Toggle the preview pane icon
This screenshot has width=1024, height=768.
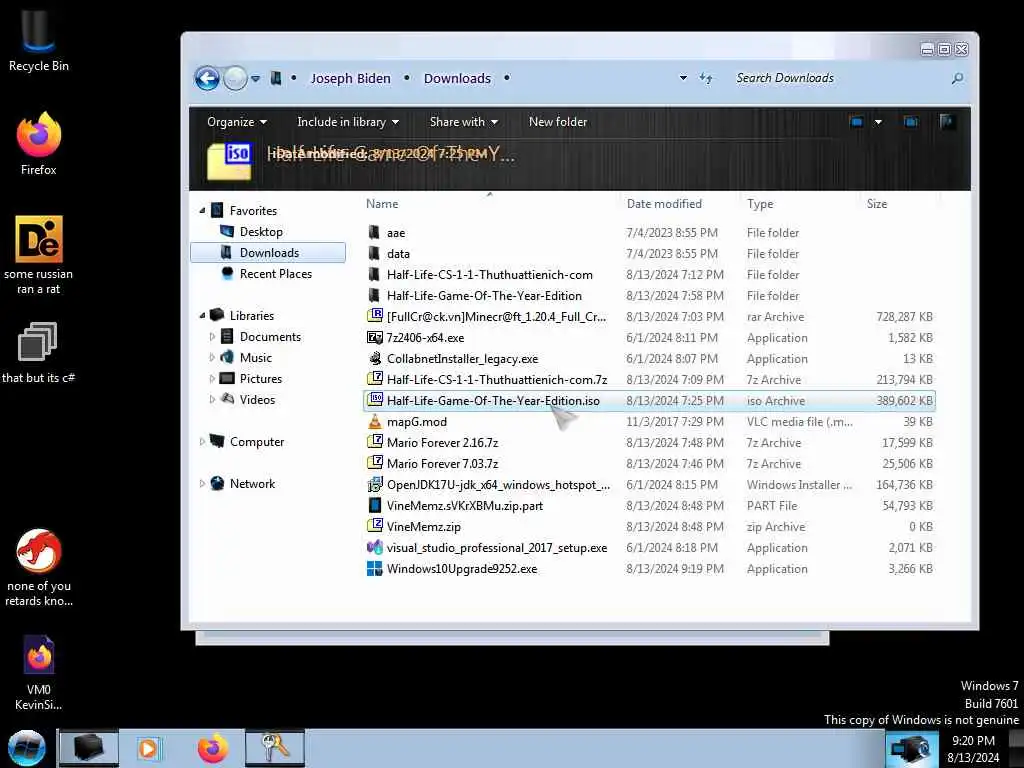pos(910,122)
